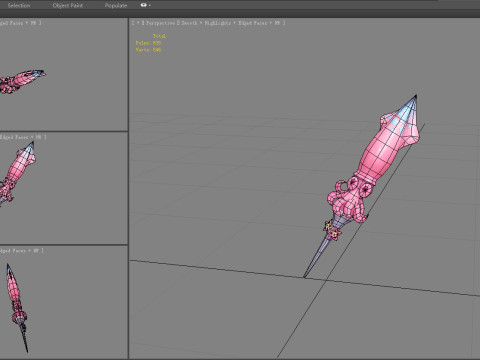Open the Populate ribbon tab

[116, 5]
